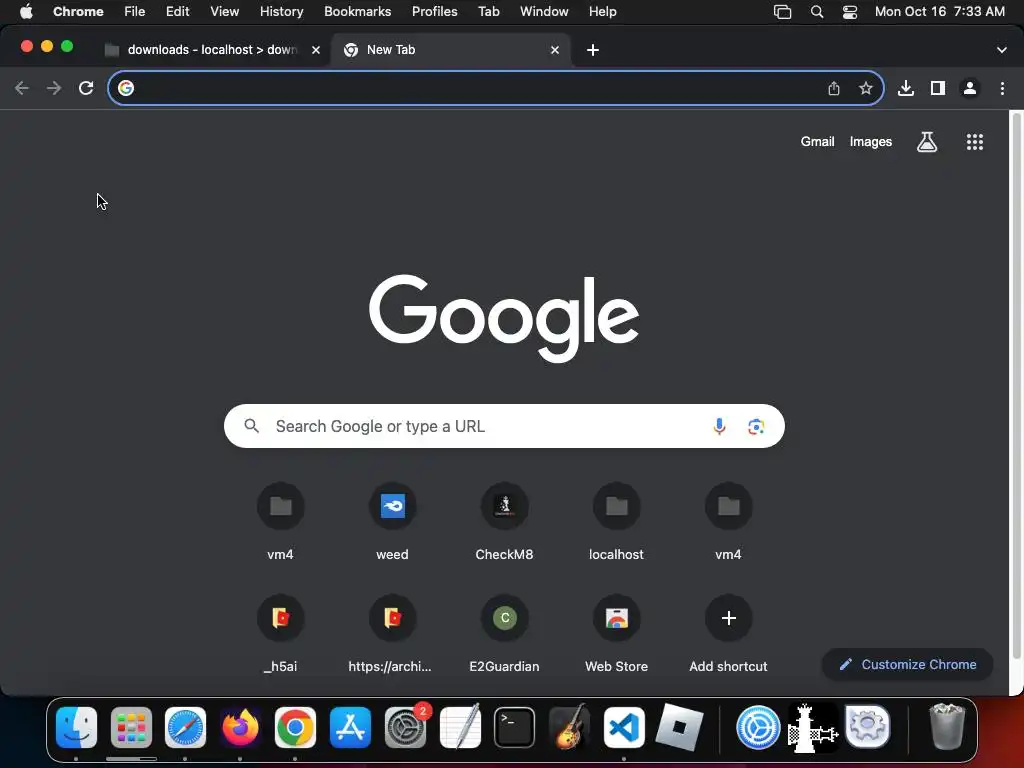Viewport: 1024px width, 768px height.
Task: Expand the tab search chevron
Action: (1002, 50)
